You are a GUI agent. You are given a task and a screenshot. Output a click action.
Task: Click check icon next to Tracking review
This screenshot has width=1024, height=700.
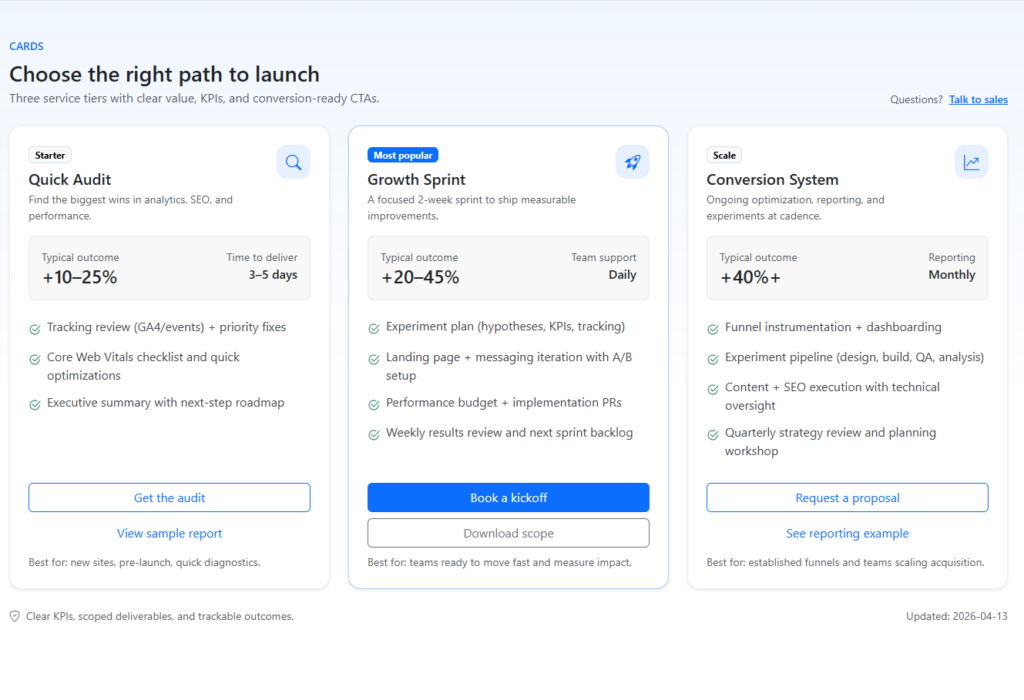[35, 328]
